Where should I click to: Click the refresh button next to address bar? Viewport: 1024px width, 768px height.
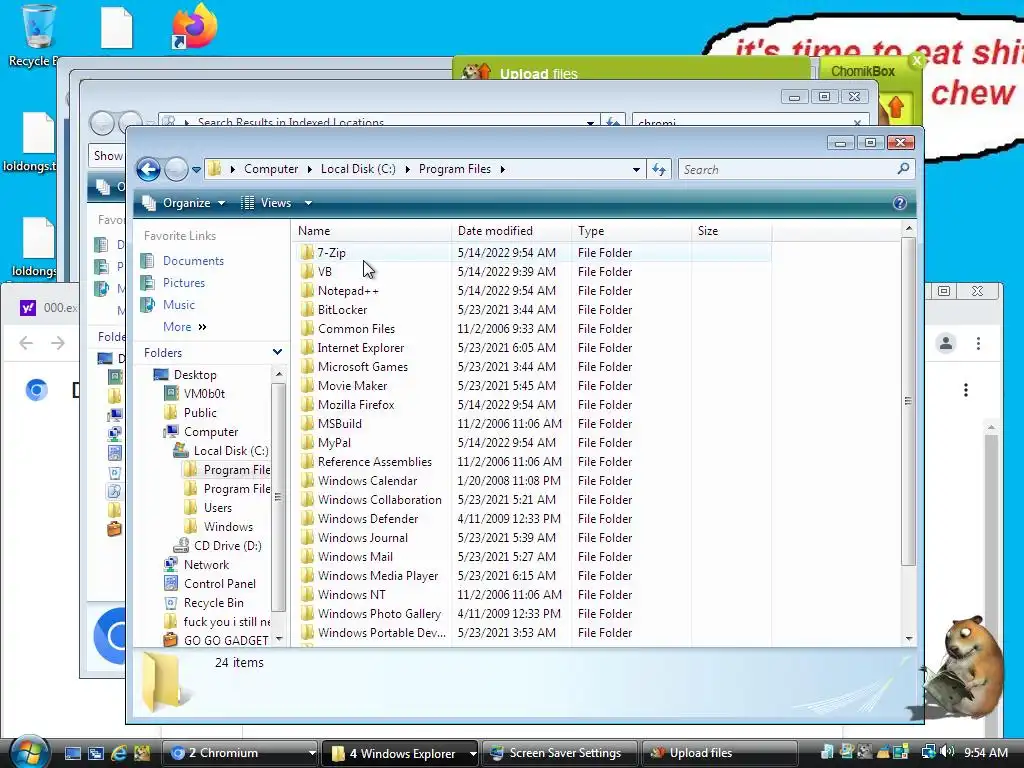tap(659, 170)
